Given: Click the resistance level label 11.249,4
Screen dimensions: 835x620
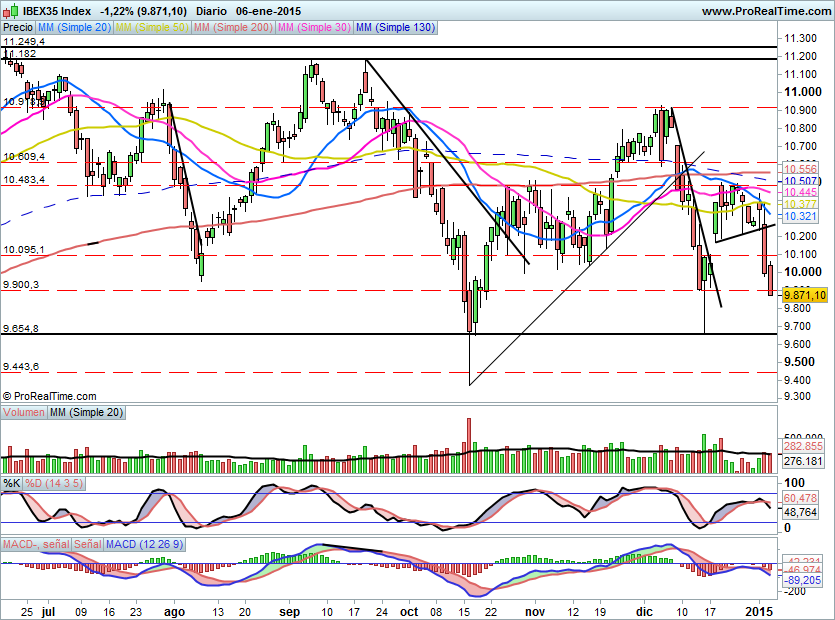Looking at the screenshot, I should coord(24,42).
